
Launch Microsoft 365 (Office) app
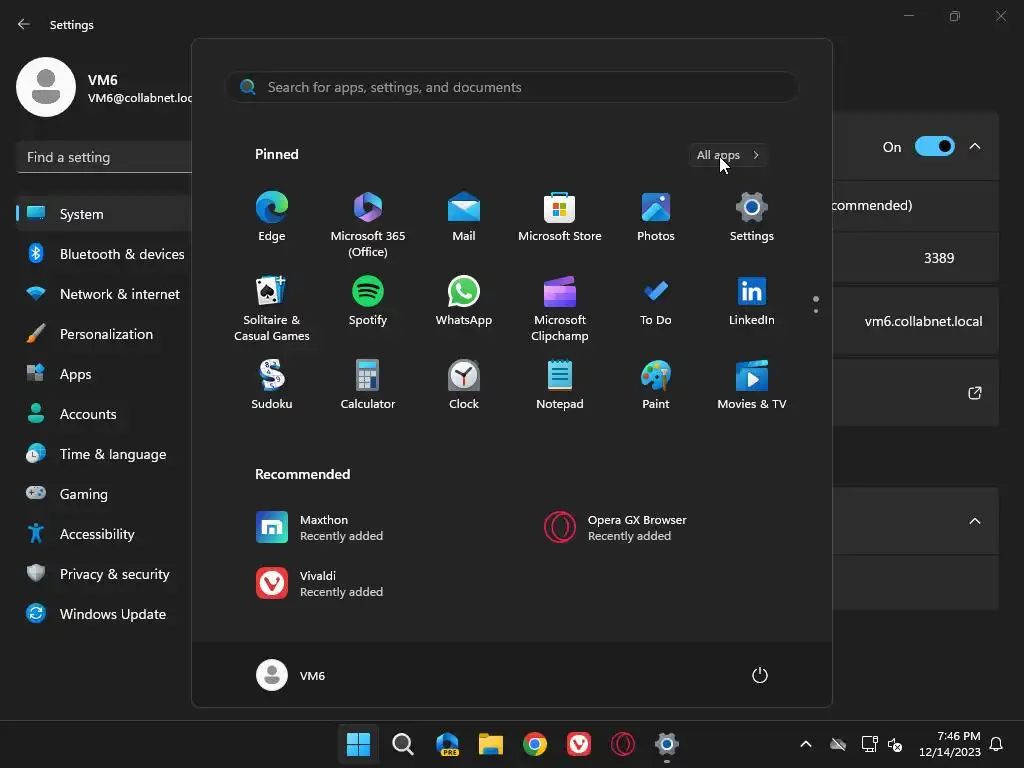point(368,225)
